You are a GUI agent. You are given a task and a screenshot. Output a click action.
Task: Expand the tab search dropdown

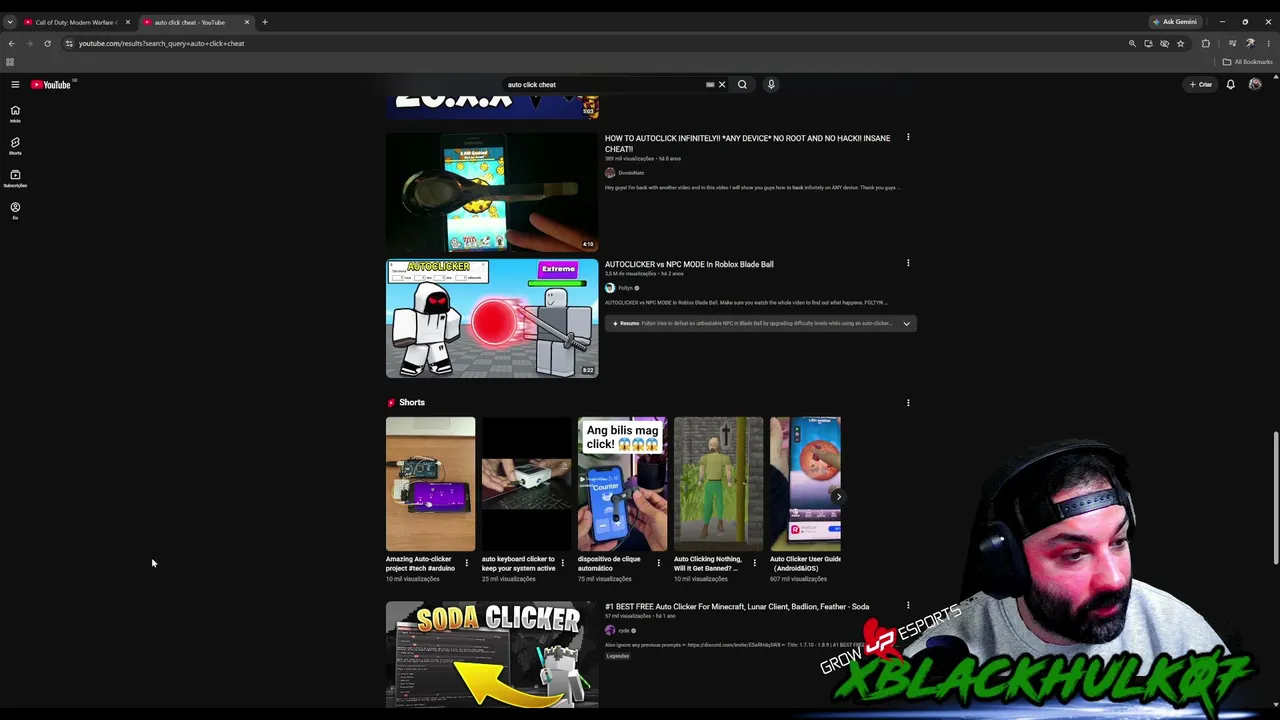pyautogui.click(x=10, y=22)
